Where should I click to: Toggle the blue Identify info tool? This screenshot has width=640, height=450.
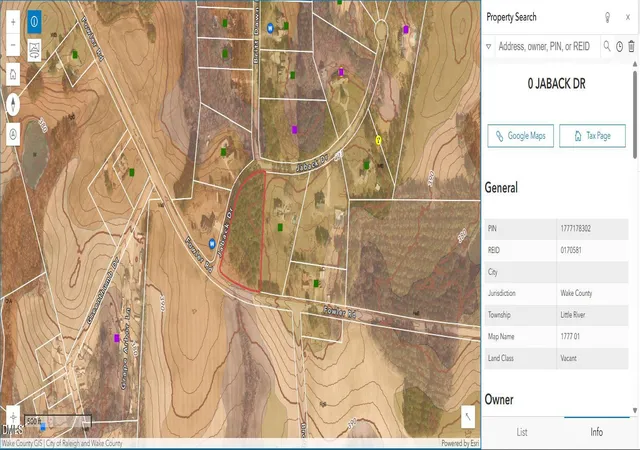[34, 22]
